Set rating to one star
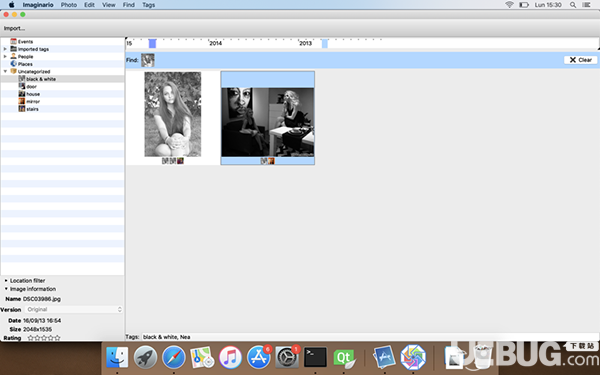The width and height of the screenshot is (600, 375). (x=31, y=338)
